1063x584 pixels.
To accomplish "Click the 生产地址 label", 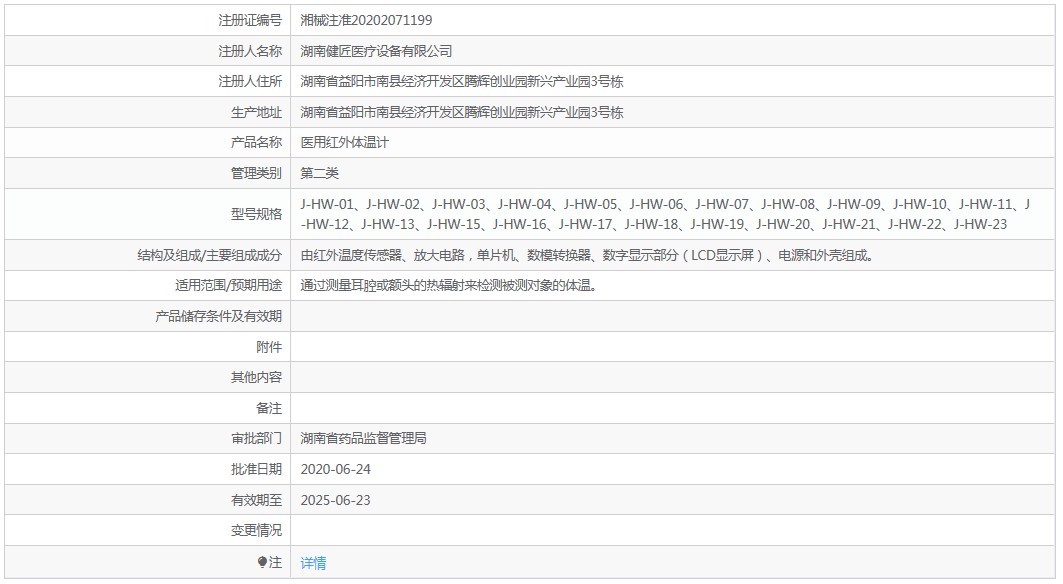I will click(x=256, y=113).
